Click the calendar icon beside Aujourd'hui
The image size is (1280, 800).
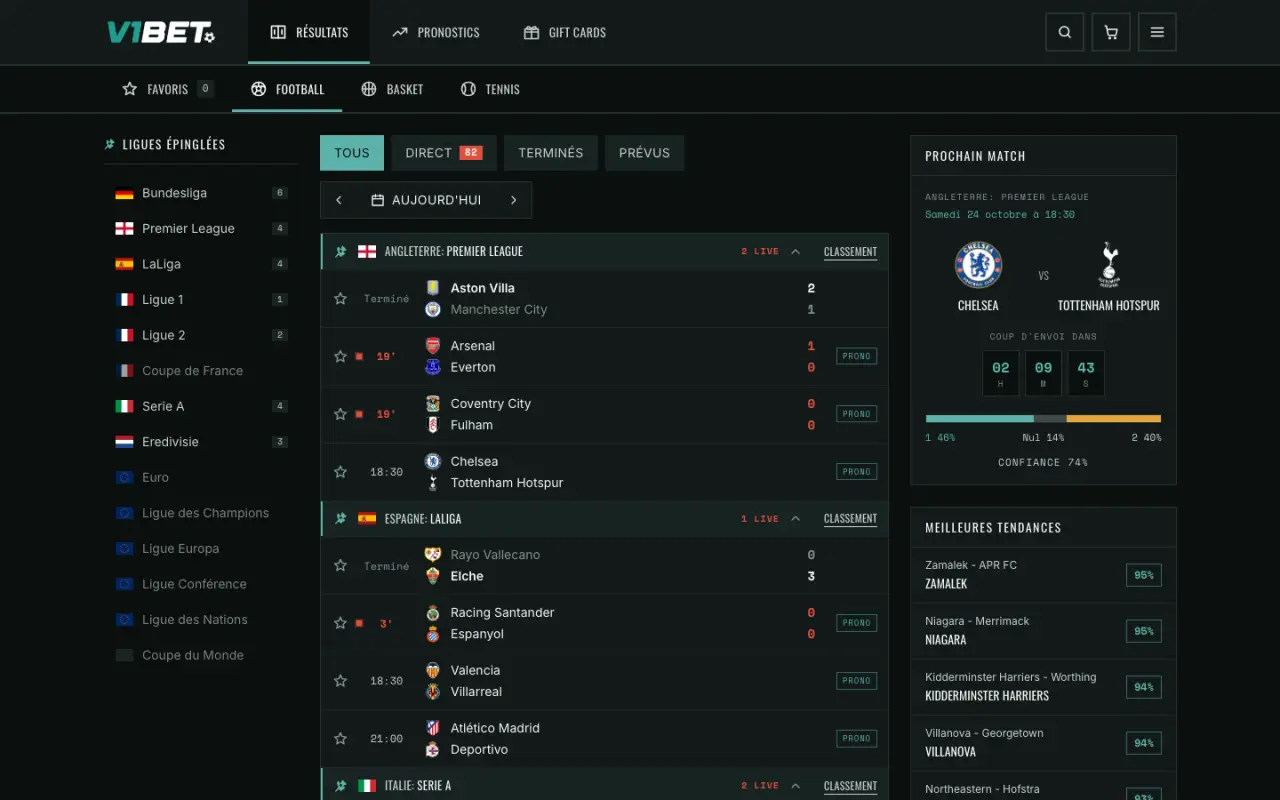coord(377,200)
